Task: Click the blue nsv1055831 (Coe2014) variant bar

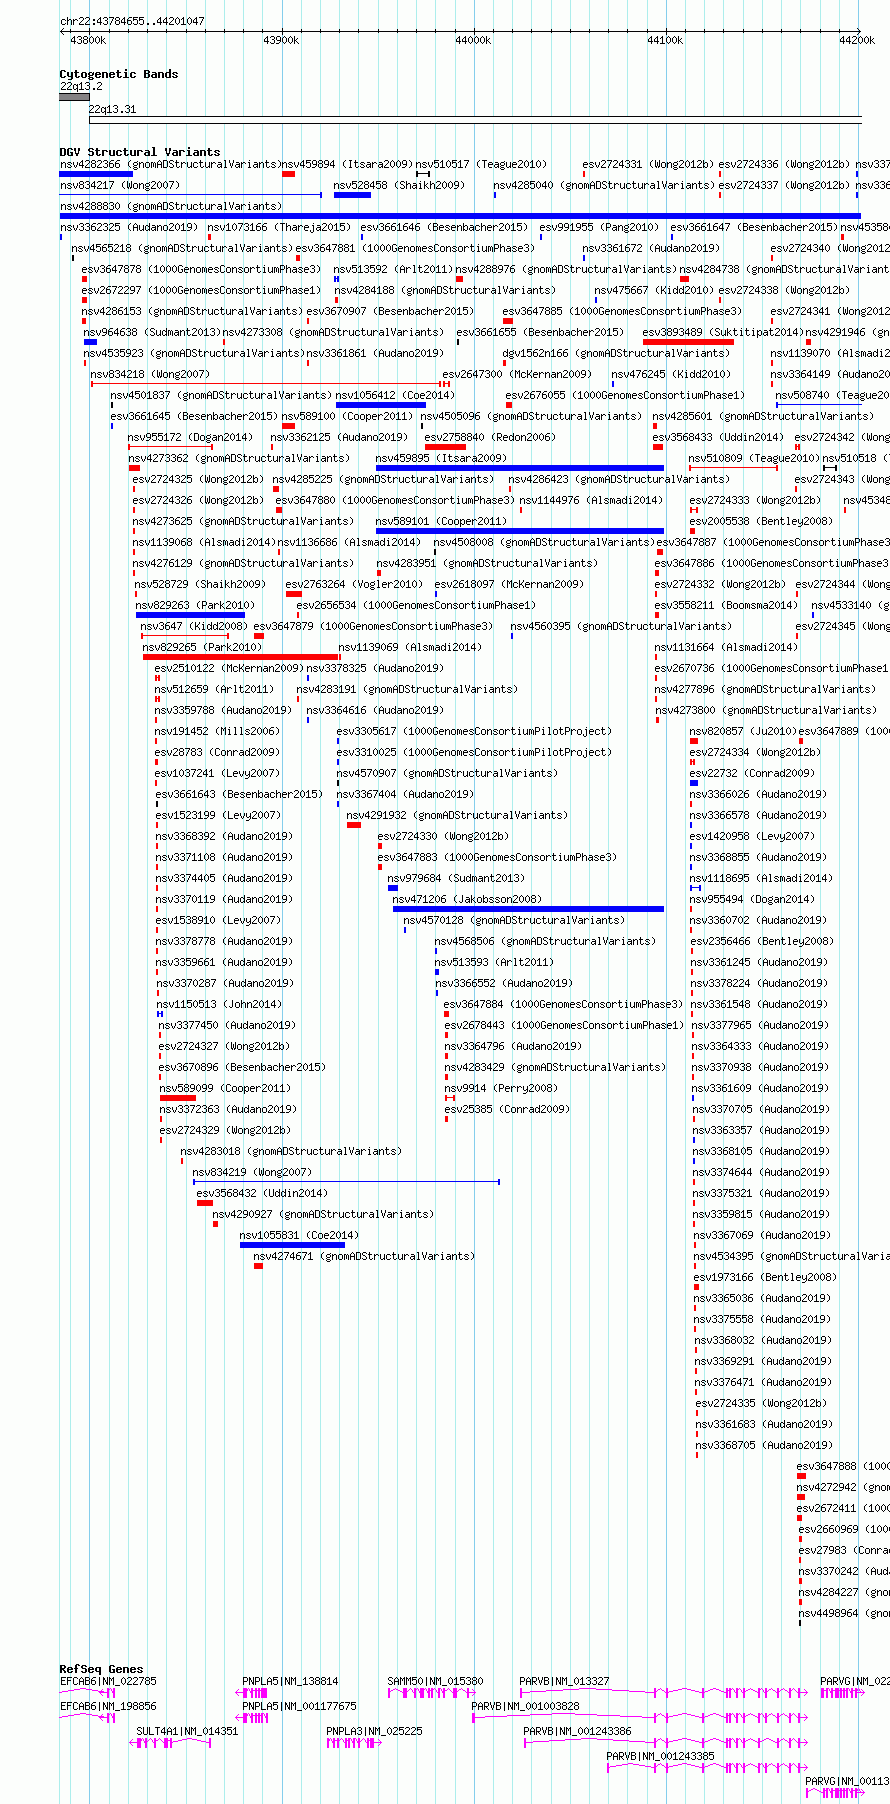Action: [x=292, y=1245]
